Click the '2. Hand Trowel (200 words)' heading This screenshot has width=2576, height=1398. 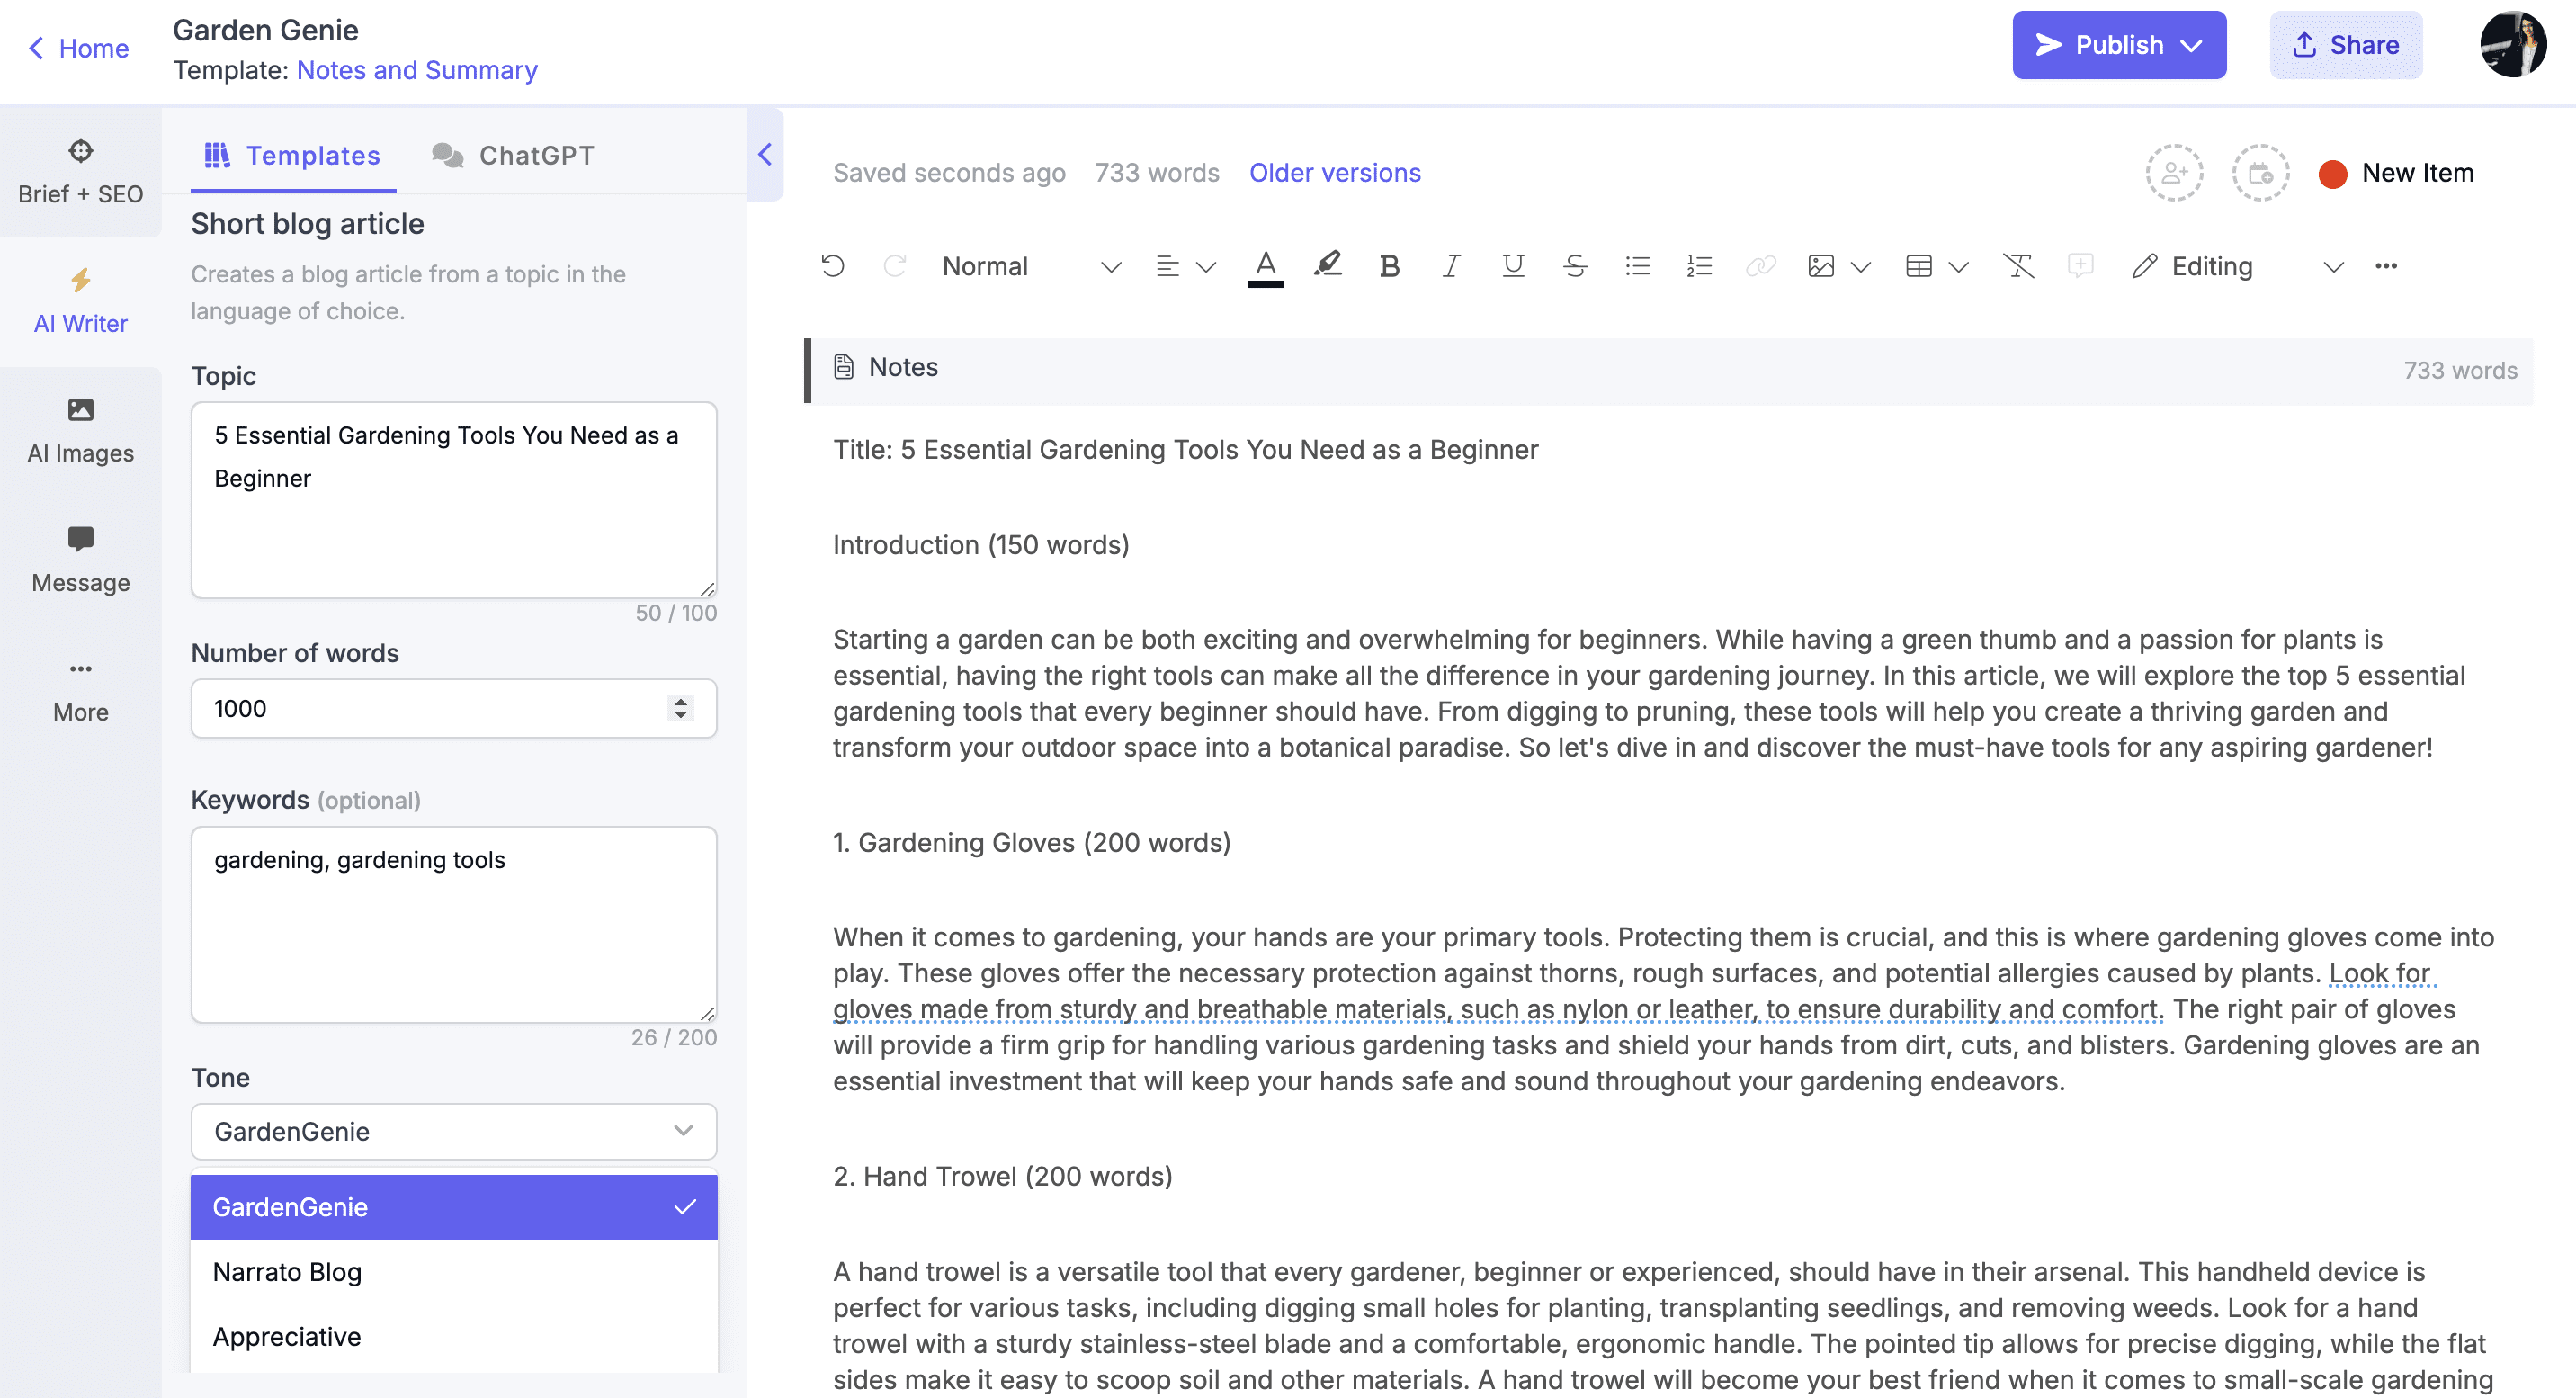point(1003,1177)
